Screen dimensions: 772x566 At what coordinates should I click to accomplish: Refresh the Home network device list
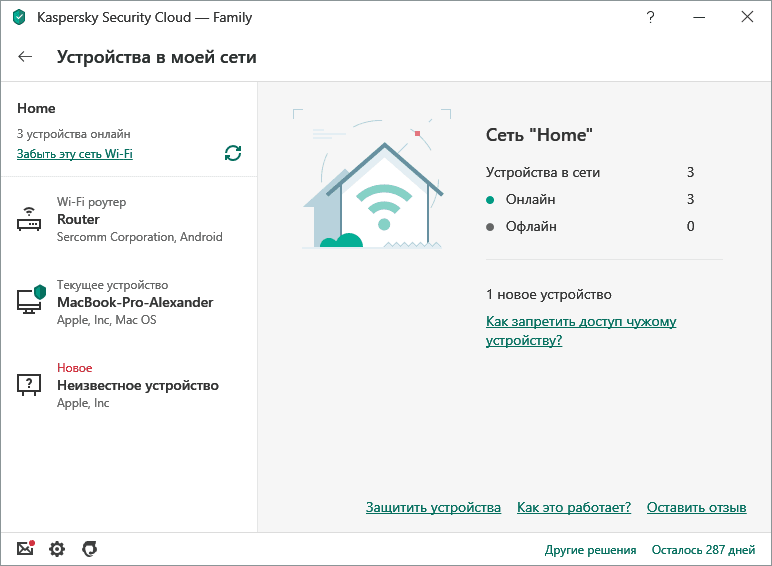[233, 153]
